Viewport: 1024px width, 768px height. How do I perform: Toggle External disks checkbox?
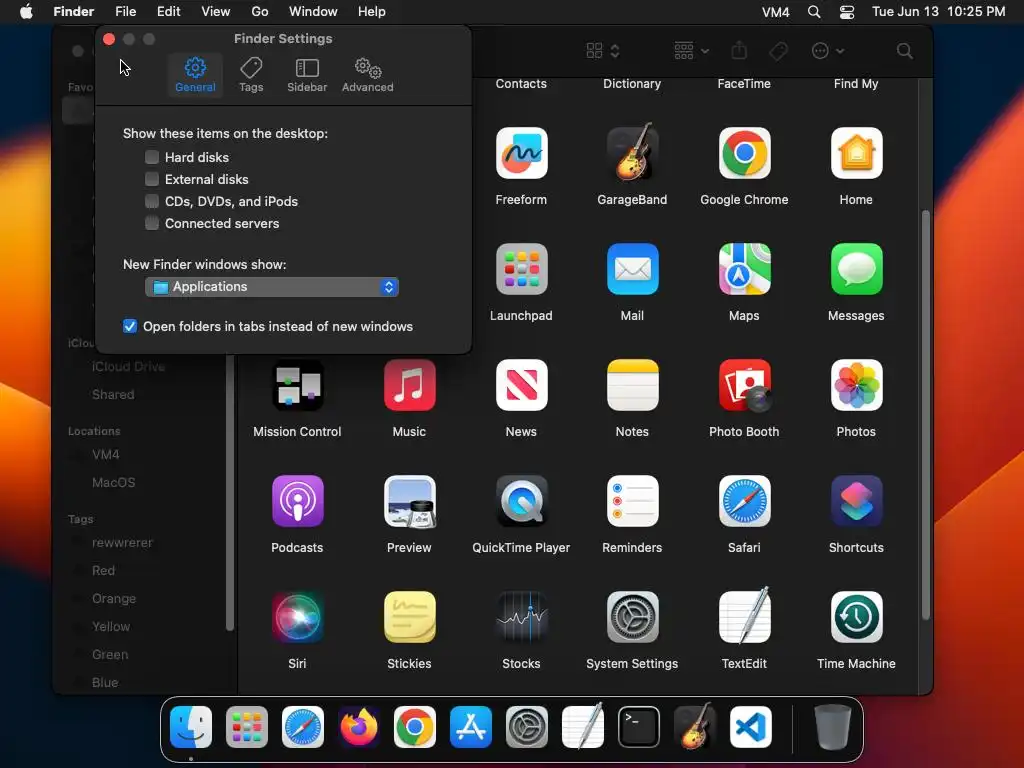(x=152, y=179)
